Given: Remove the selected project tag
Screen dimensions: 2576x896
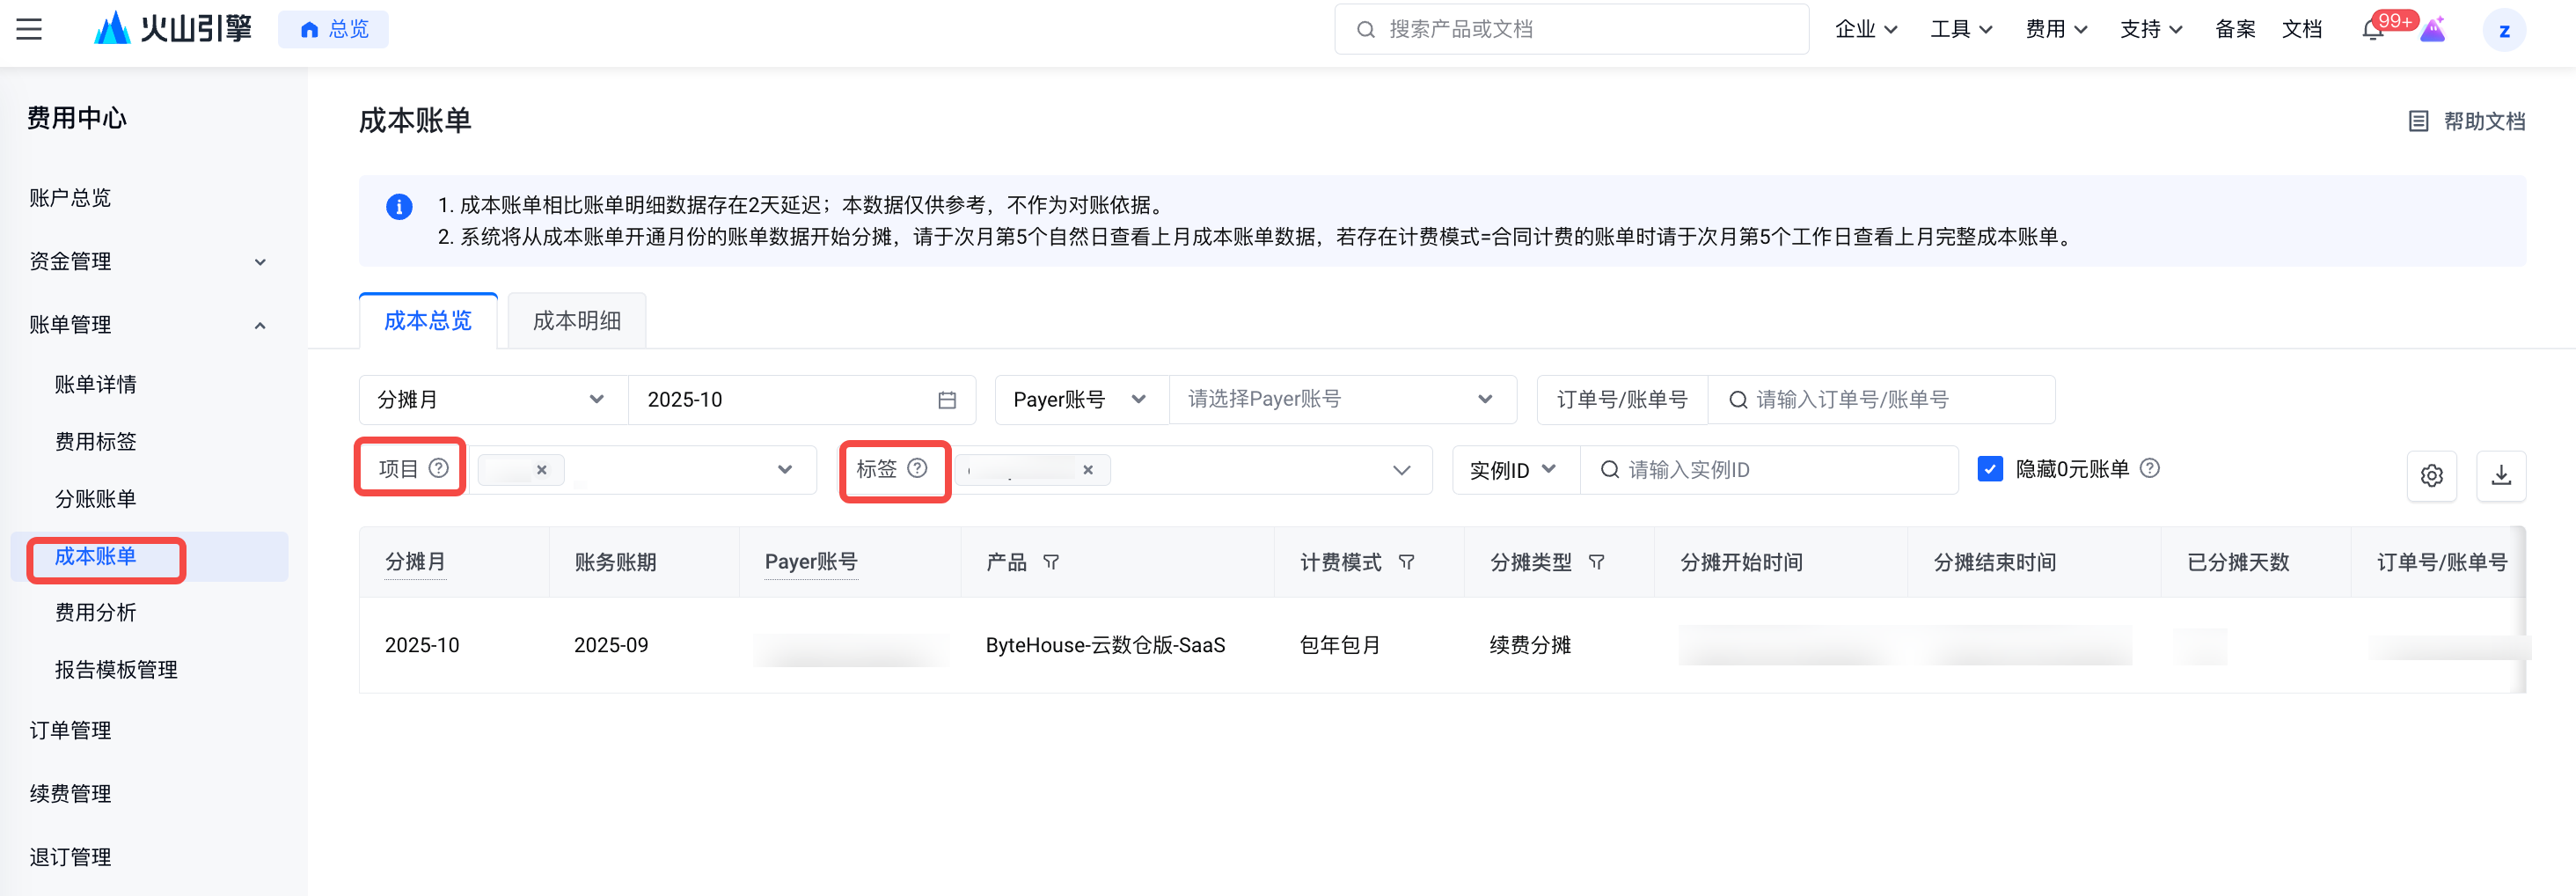Looking at the screenshot, I should (541, 469).
